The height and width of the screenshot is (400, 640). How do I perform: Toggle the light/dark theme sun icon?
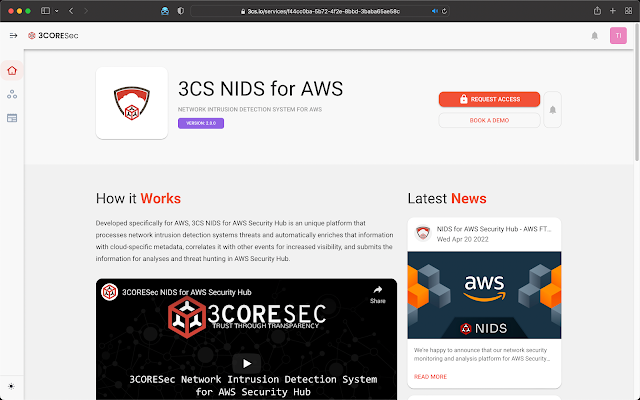(x=11, y=386)
